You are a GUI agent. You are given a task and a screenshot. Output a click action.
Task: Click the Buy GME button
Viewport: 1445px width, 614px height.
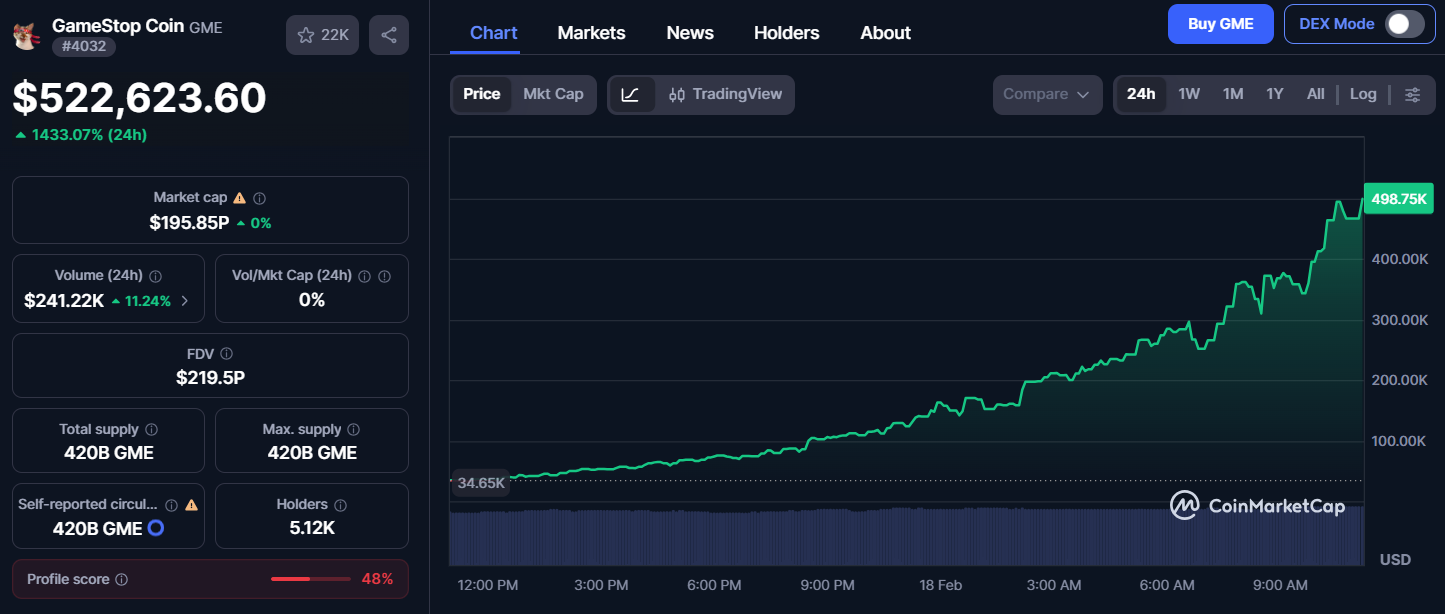[x=1221, y=24]
